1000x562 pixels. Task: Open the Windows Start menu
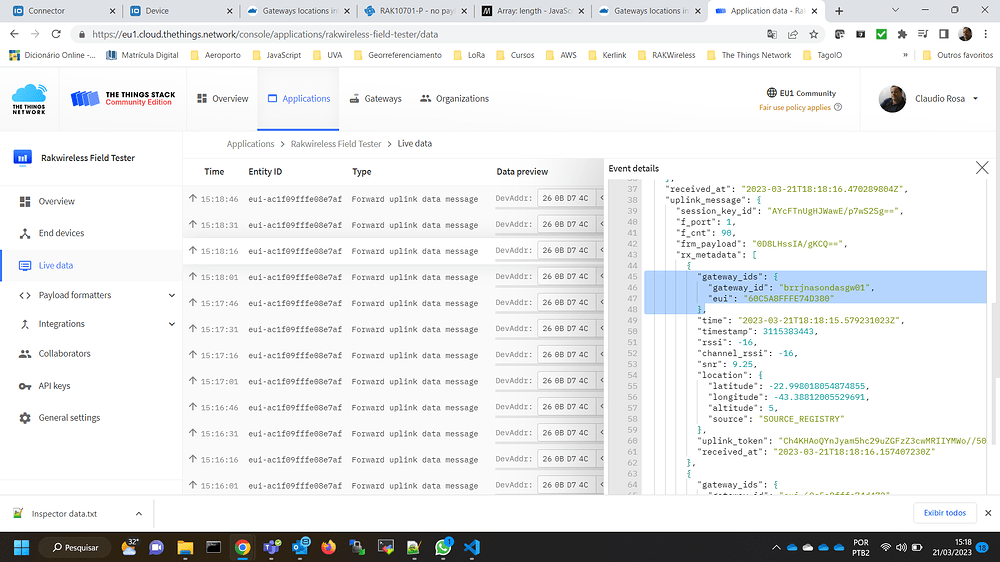[22, 547]
